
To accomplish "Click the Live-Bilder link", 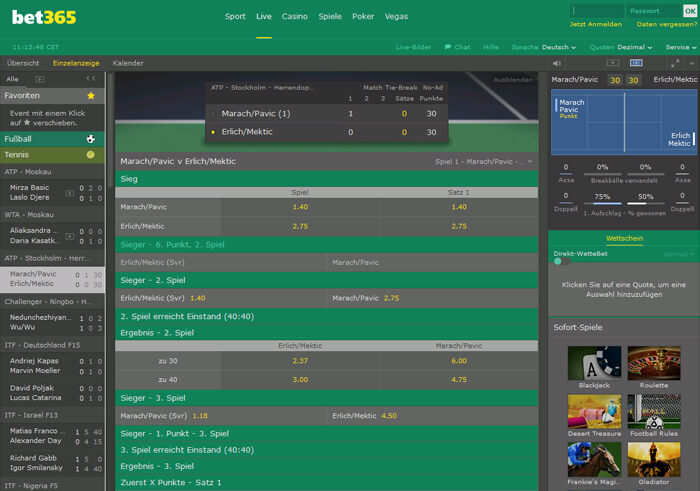I will [x=413, y=47].
